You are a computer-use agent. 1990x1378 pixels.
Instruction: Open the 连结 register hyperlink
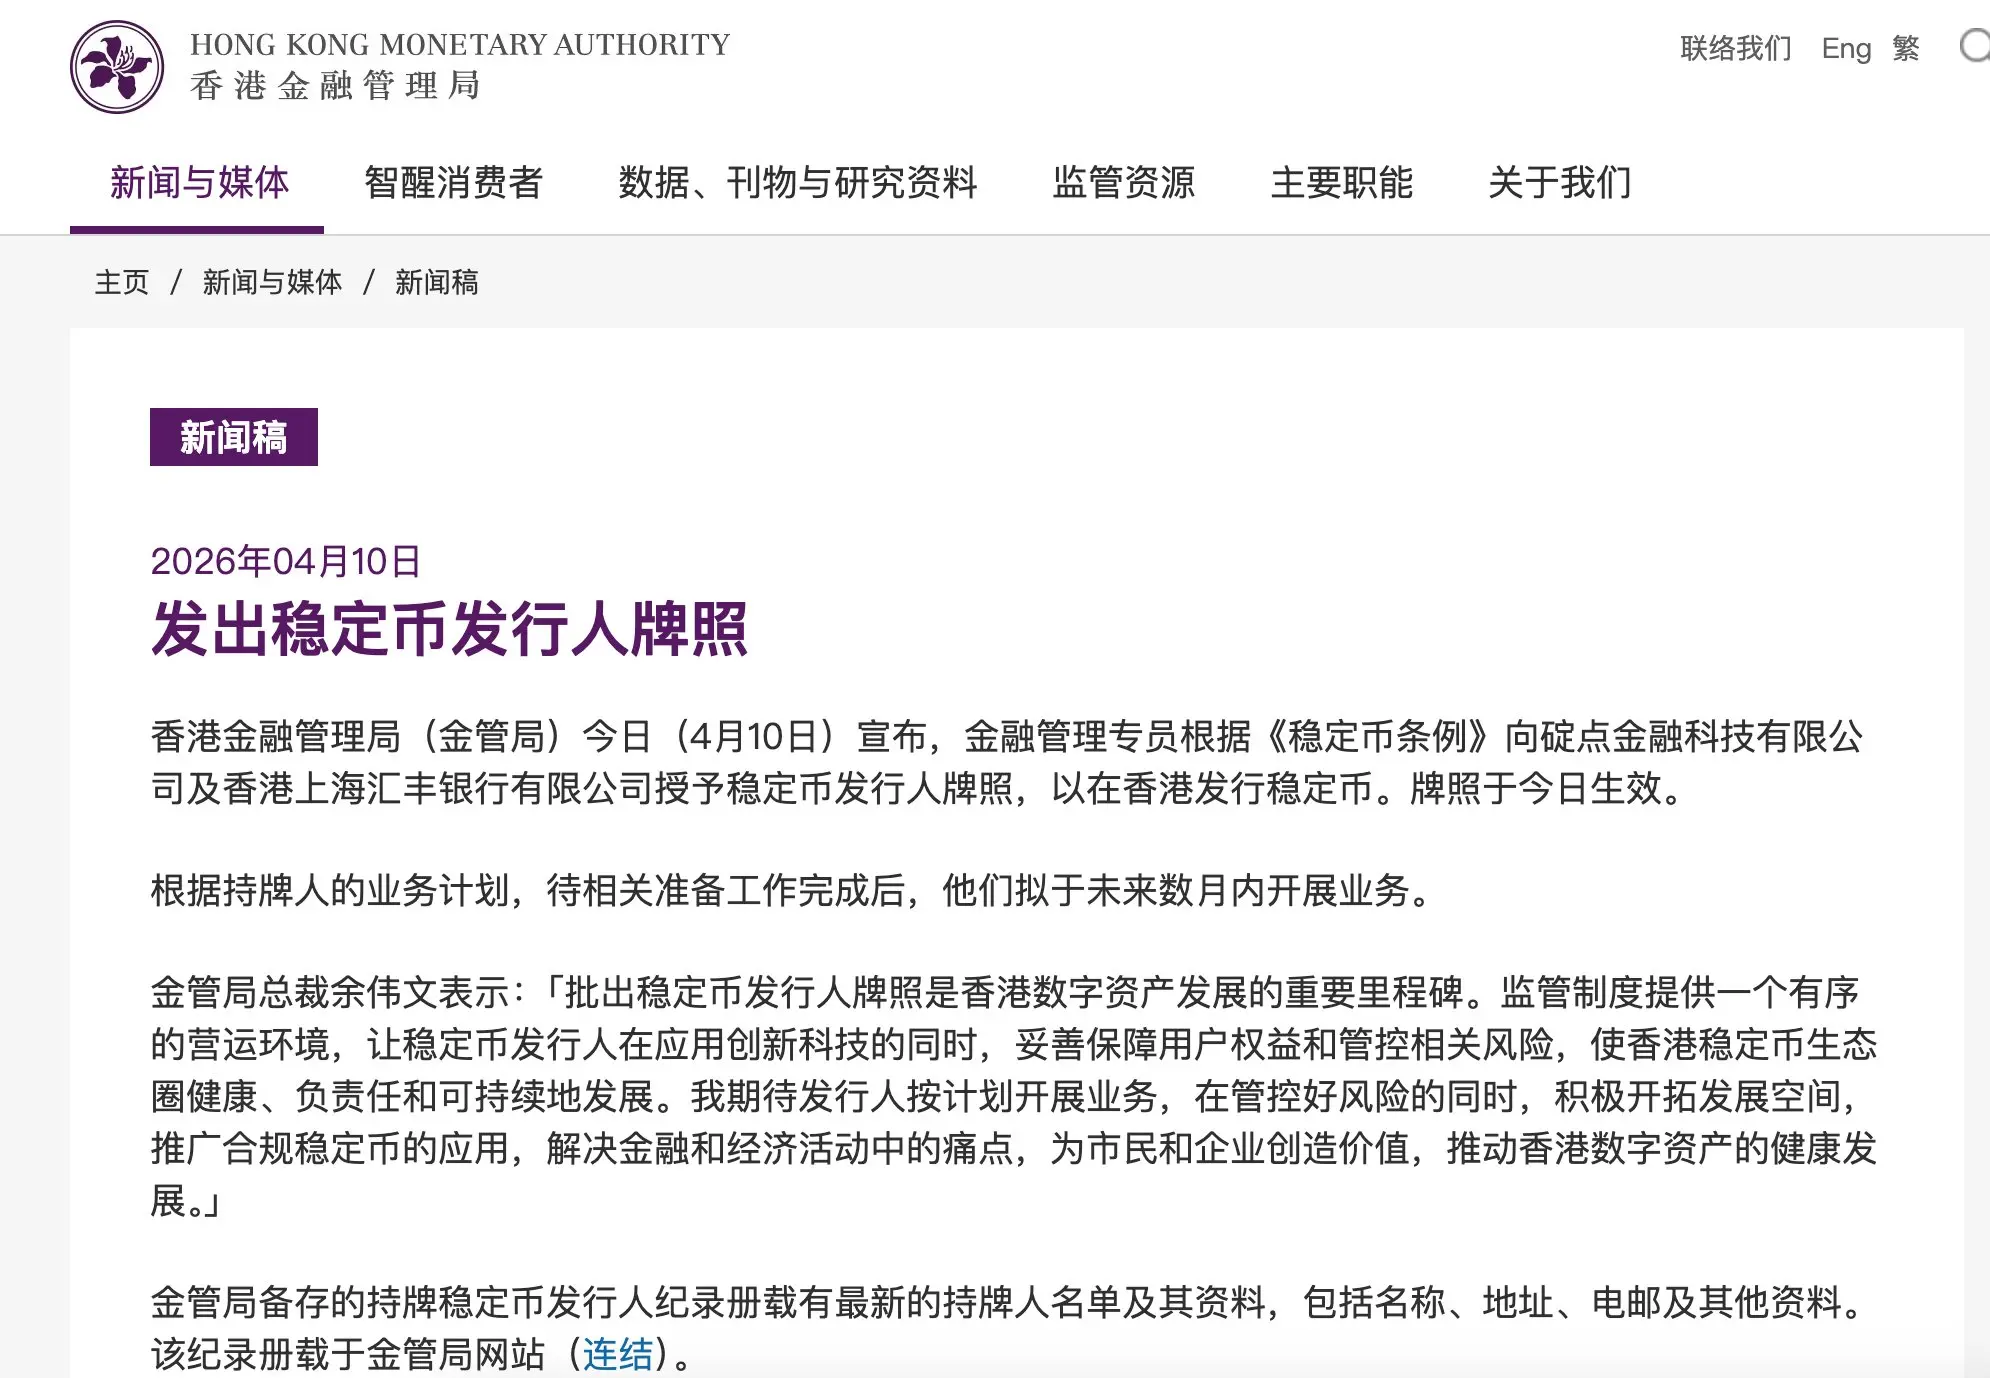click(618, 1354)
